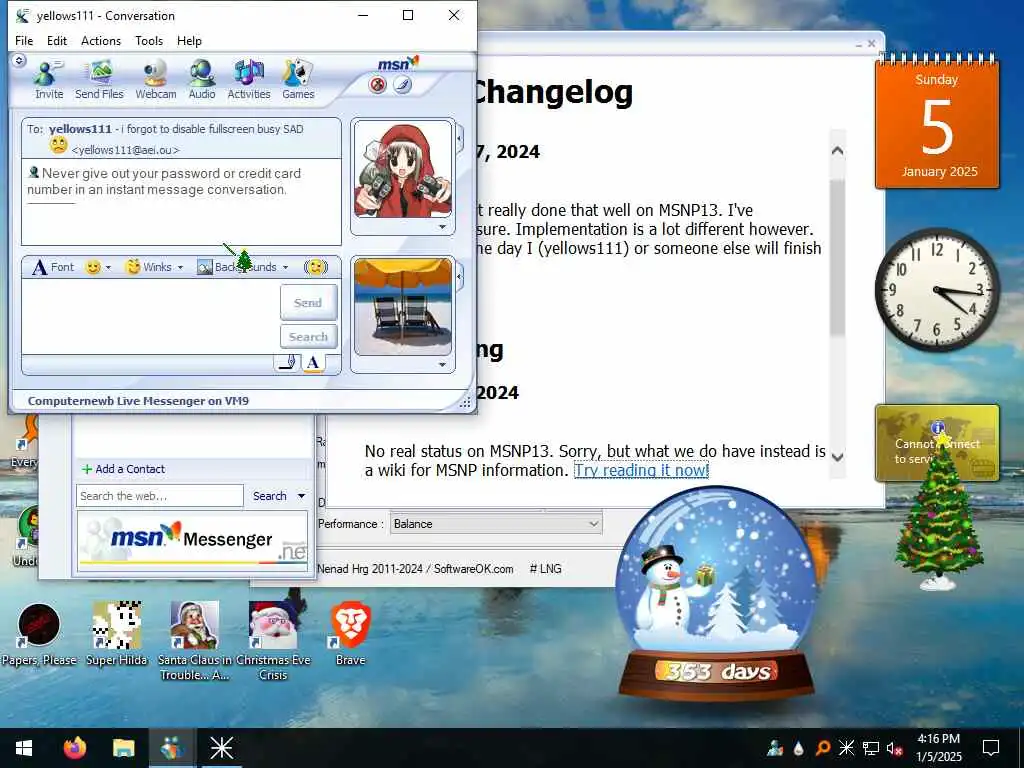Open your display picture options arrow
Screen dimensions: 1024x768
click(x=443, y=365)
